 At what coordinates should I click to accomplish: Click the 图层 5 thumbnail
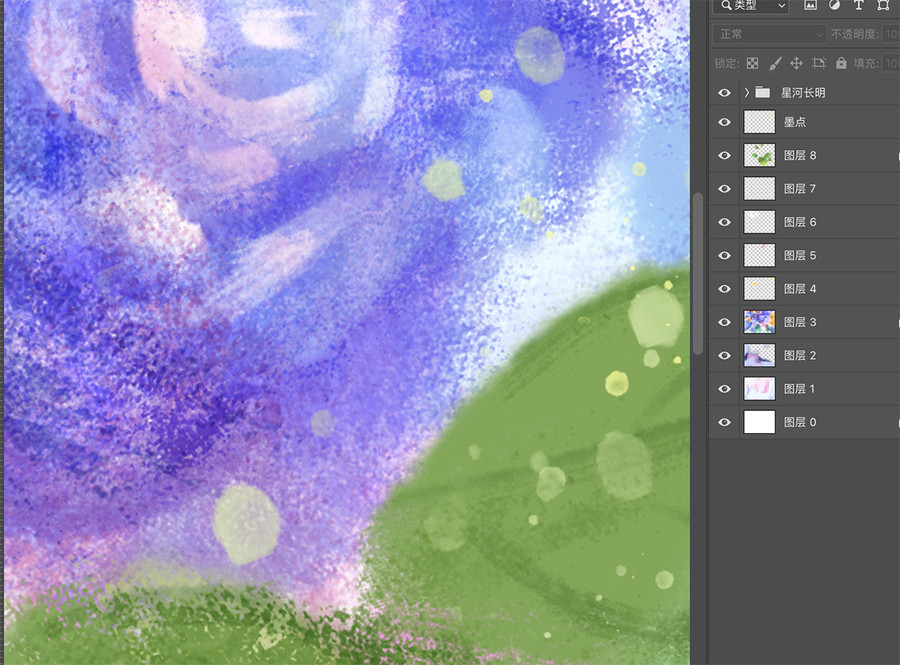click(759, 255)
